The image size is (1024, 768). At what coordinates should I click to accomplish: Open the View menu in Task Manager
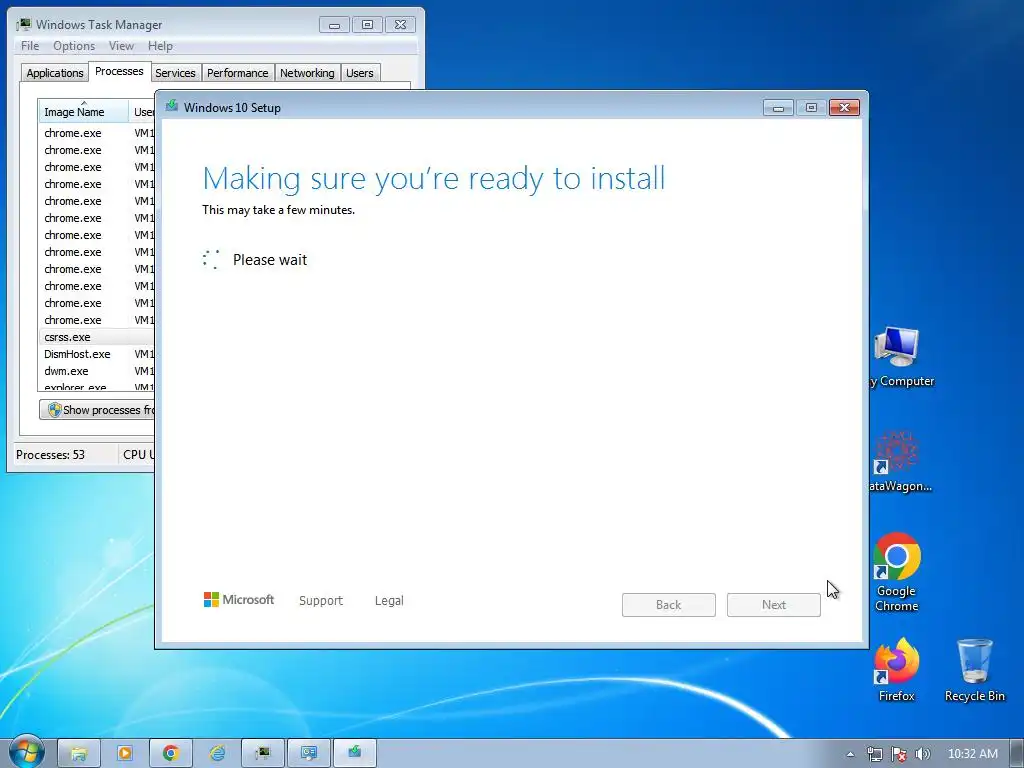click(x=121, y=46)
